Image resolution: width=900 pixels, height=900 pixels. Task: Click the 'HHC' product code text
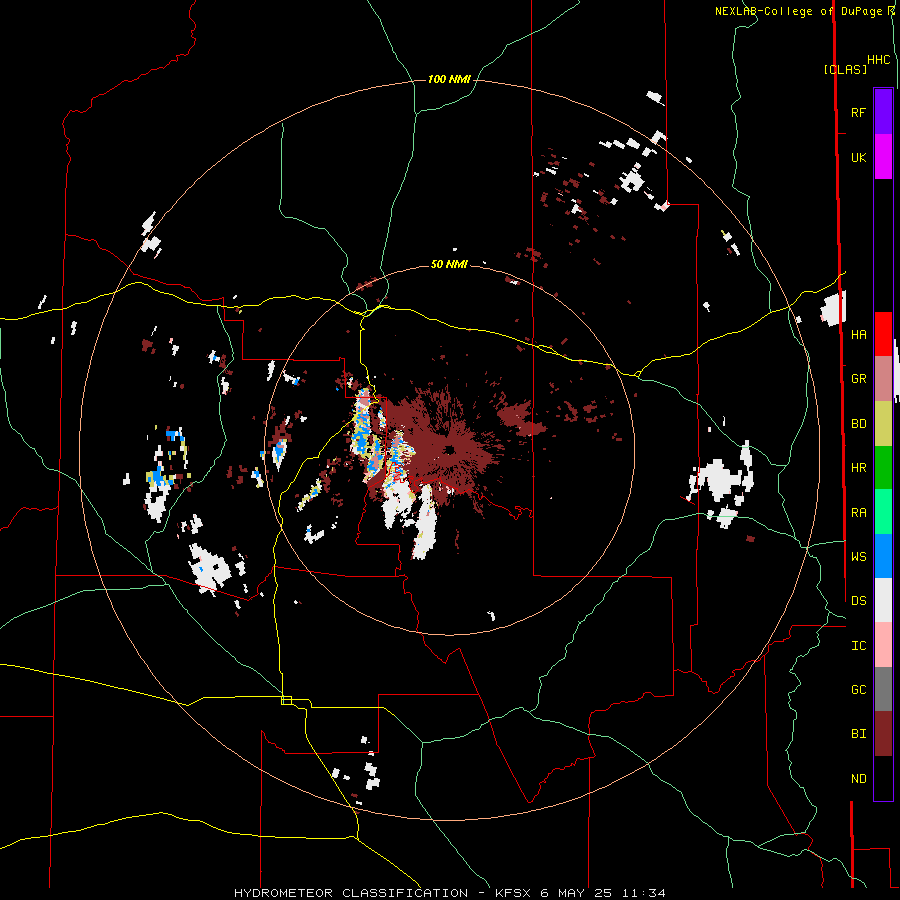pos(878,60)
